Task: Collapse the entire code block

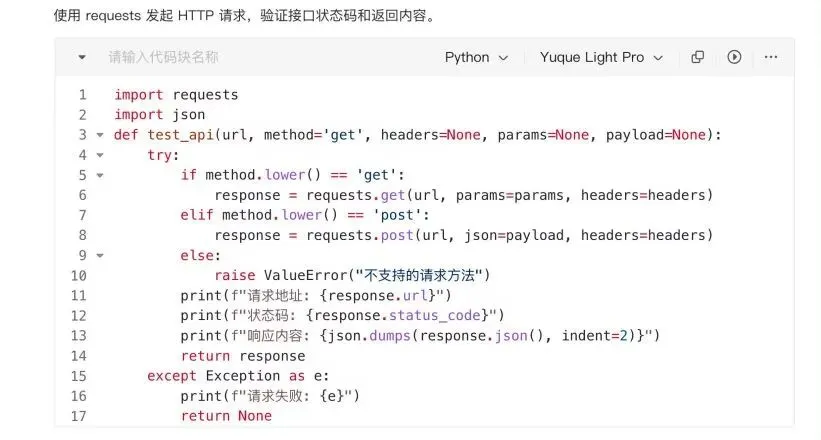Action: point(82,58)
